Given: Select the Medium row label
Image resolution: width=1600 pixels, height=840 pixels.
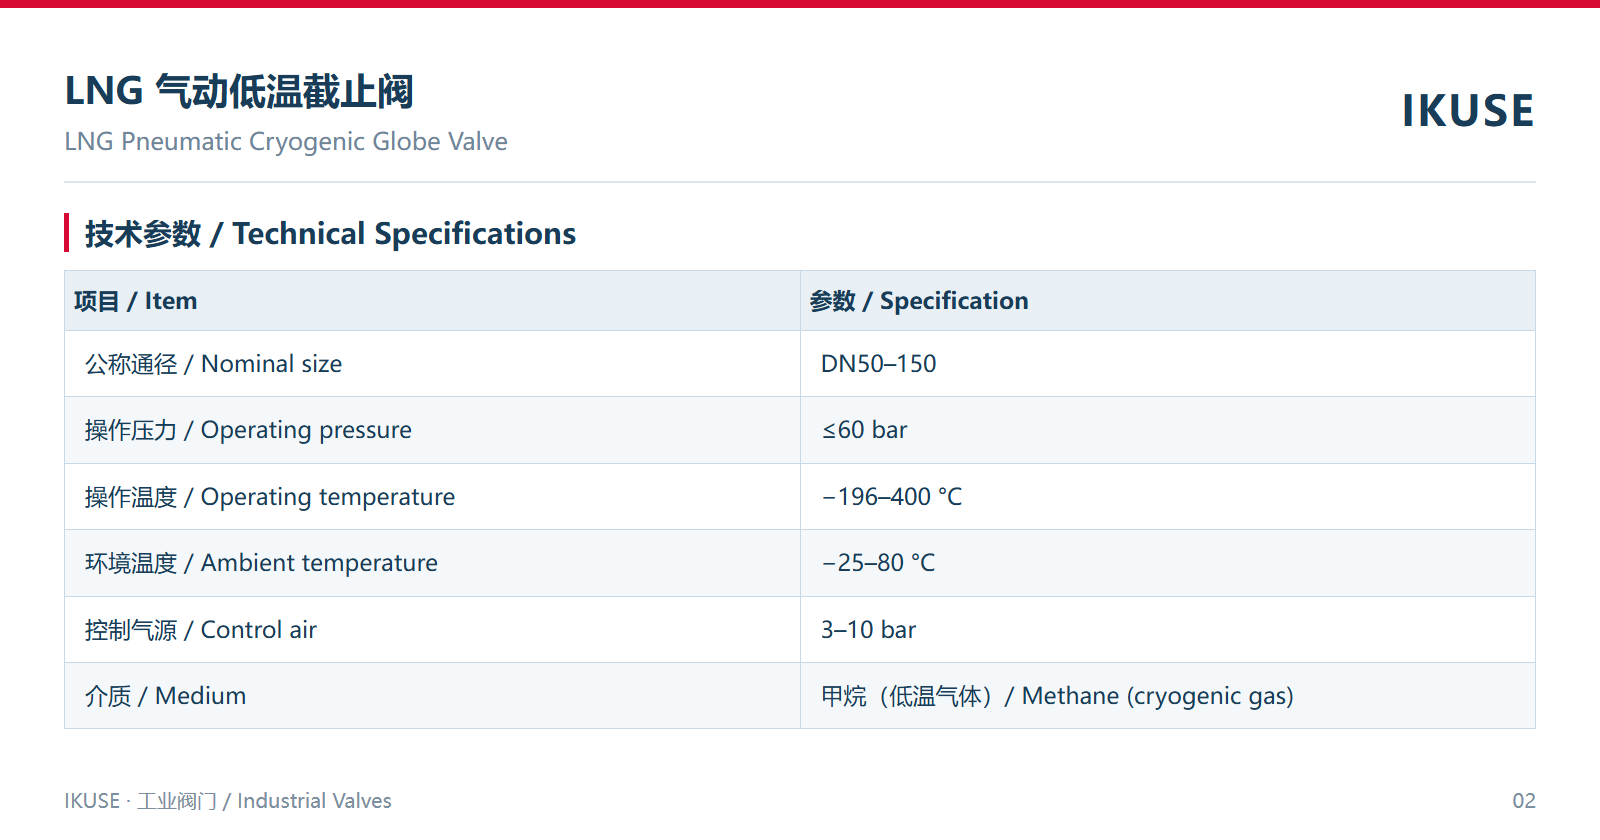Looking at the screenshot, I should [x=165, y=696].
